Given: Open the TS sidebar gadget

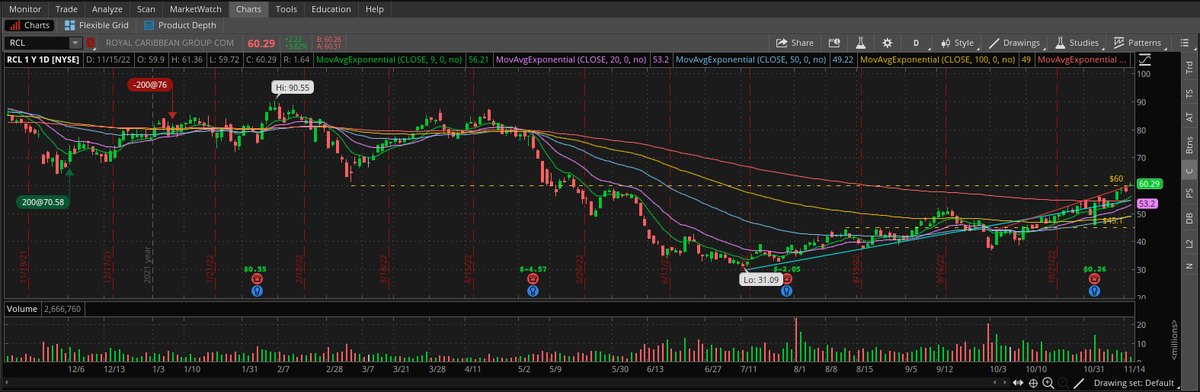Looking at the screenshot, I should 1189,94.
